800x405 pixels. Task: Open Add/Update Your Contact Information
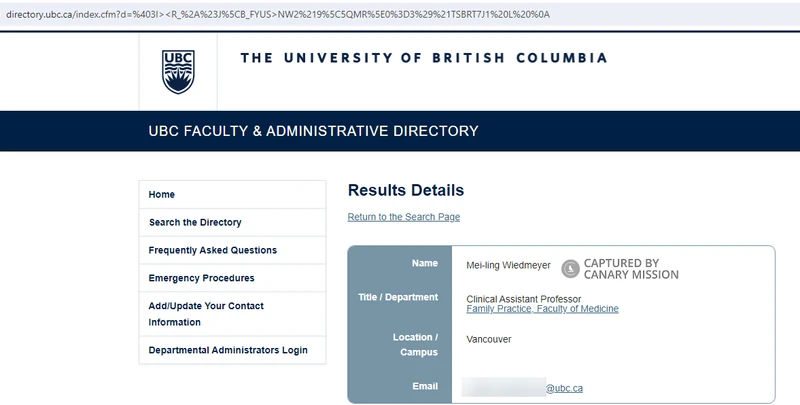point(232,314)
